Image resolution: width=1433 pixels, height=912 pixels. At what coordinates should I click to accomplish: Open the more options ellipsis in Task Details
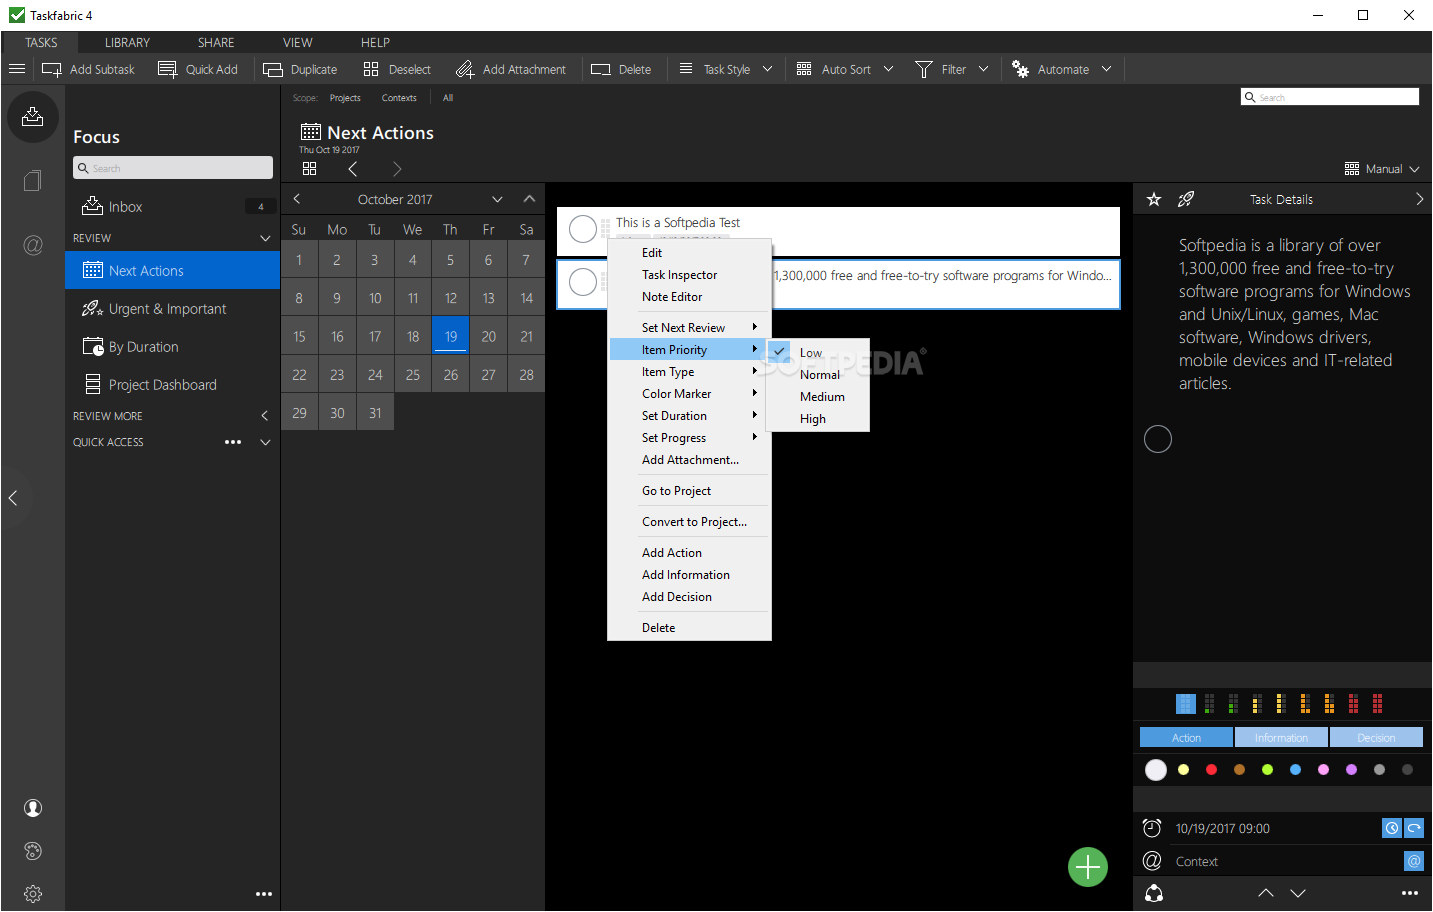[1410, 893]
